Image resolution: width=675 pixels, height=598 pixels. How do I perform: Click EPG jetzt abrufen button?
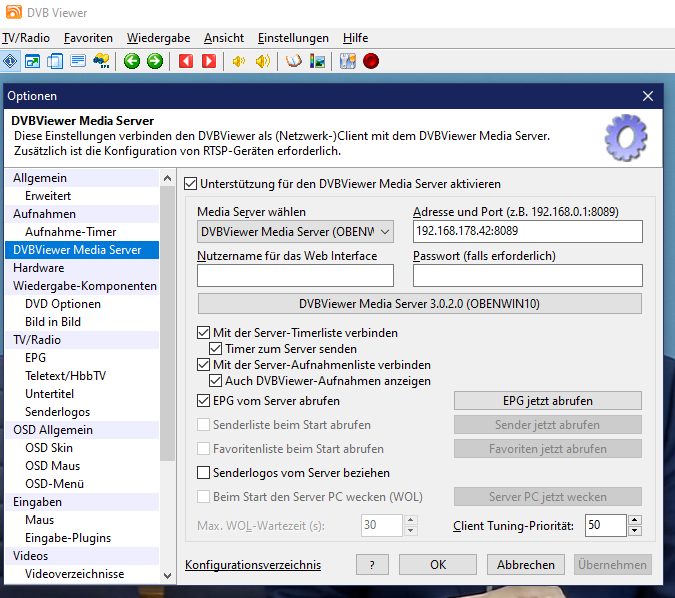(x=548, y=401)
